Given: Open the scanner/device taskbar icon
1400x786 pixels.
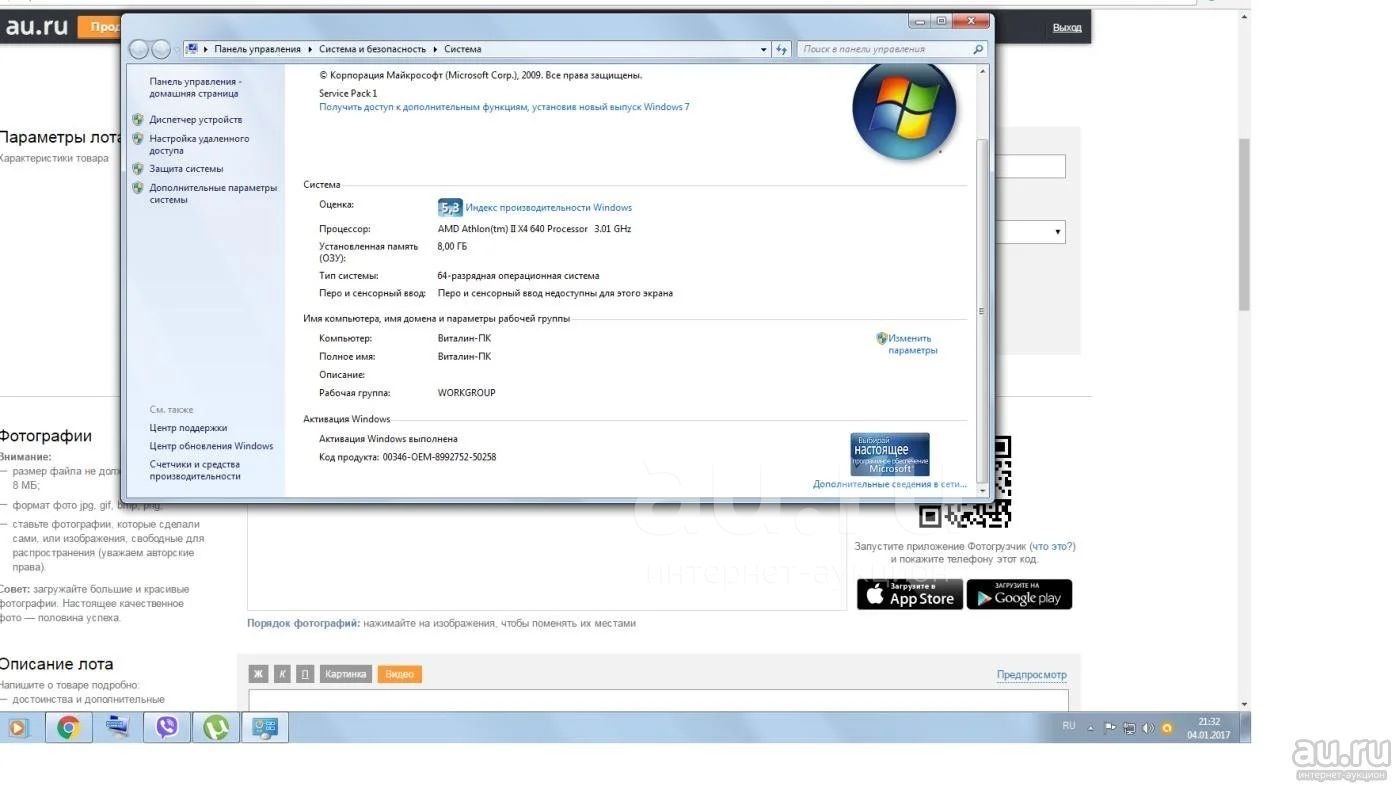Looking at the screenshot, I should (118, 727).
